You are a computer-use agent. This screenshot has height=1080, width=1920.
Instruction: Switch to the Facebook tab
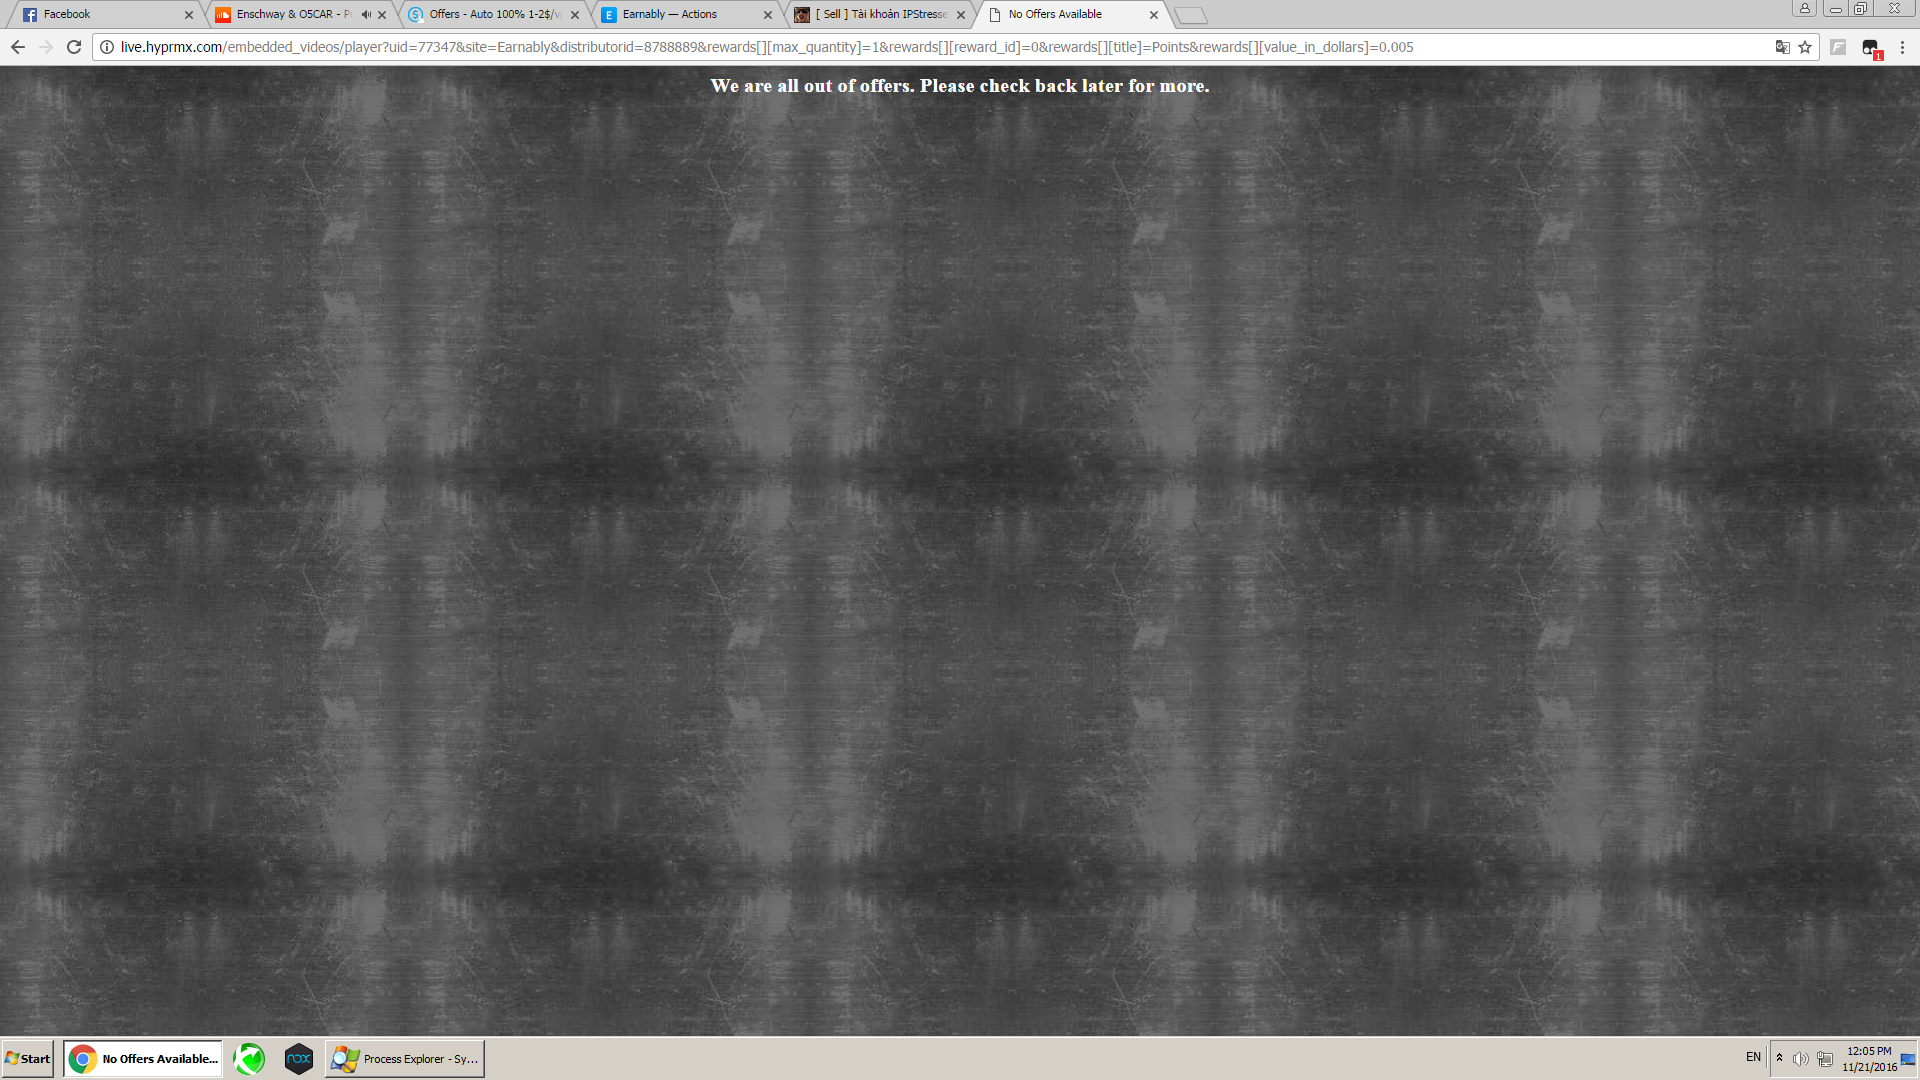coord(100,14)
